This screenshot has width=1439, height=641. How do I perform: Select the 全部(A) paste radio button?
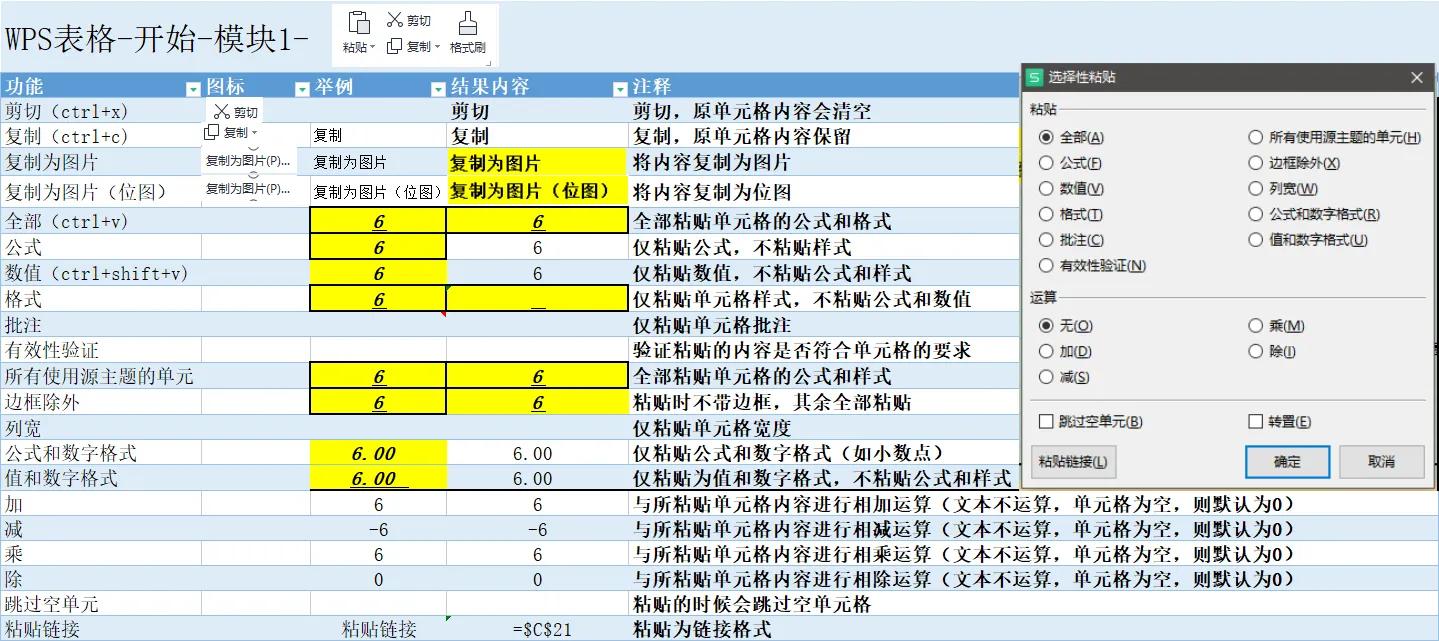[x=1046, y=137]
